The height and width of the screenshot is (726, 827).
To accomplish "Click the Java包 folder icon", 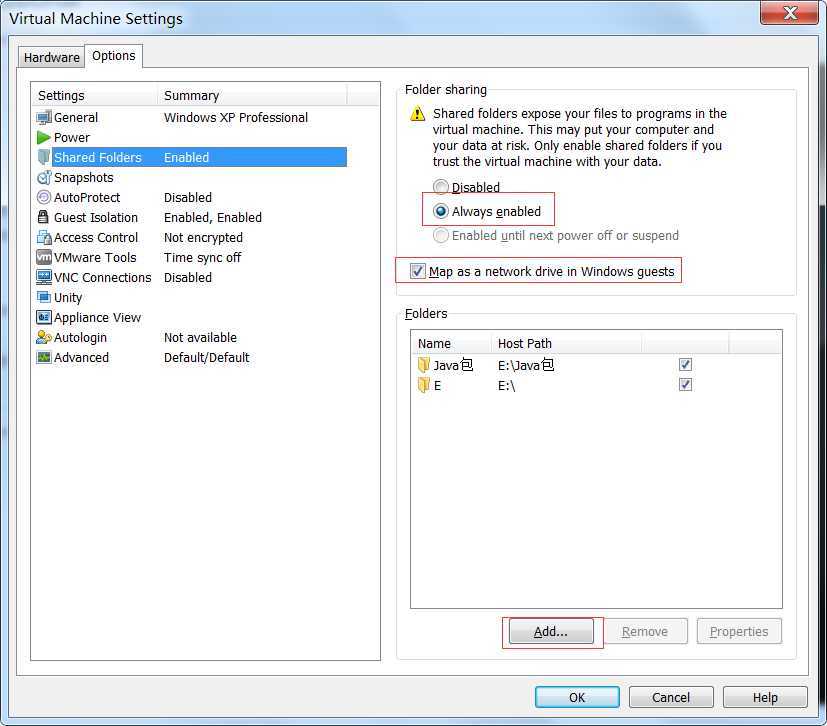I will 424,365.
